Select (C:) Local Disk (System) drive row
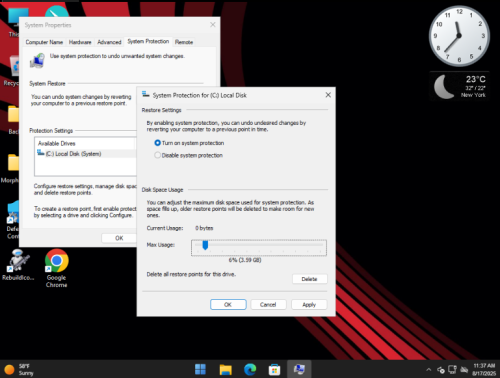Image resolution: width=500 pixels, height=378 pixels. pos(86,154)
